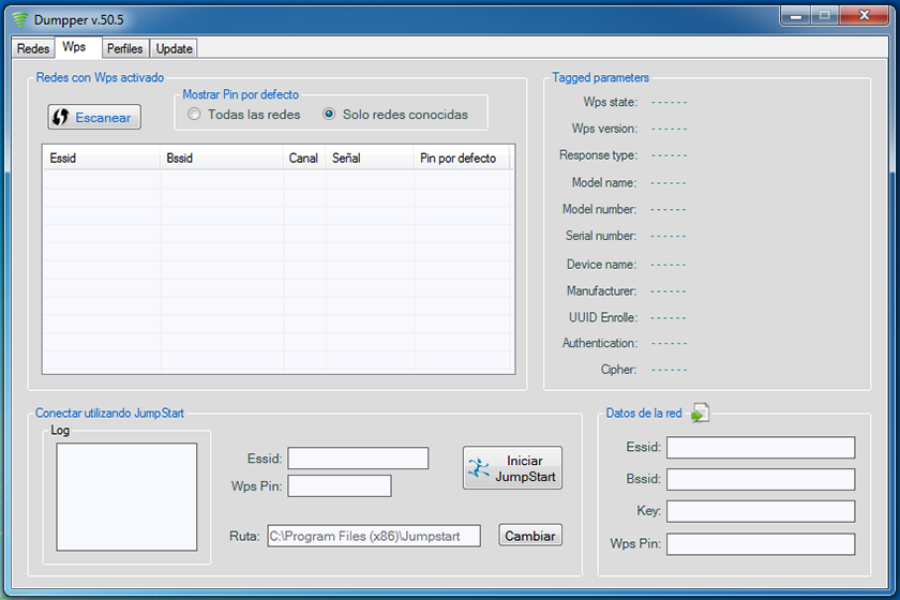The image size is (900, 600).
Task: Minimize the Dumpper window
Action: [x=796, y=16]
